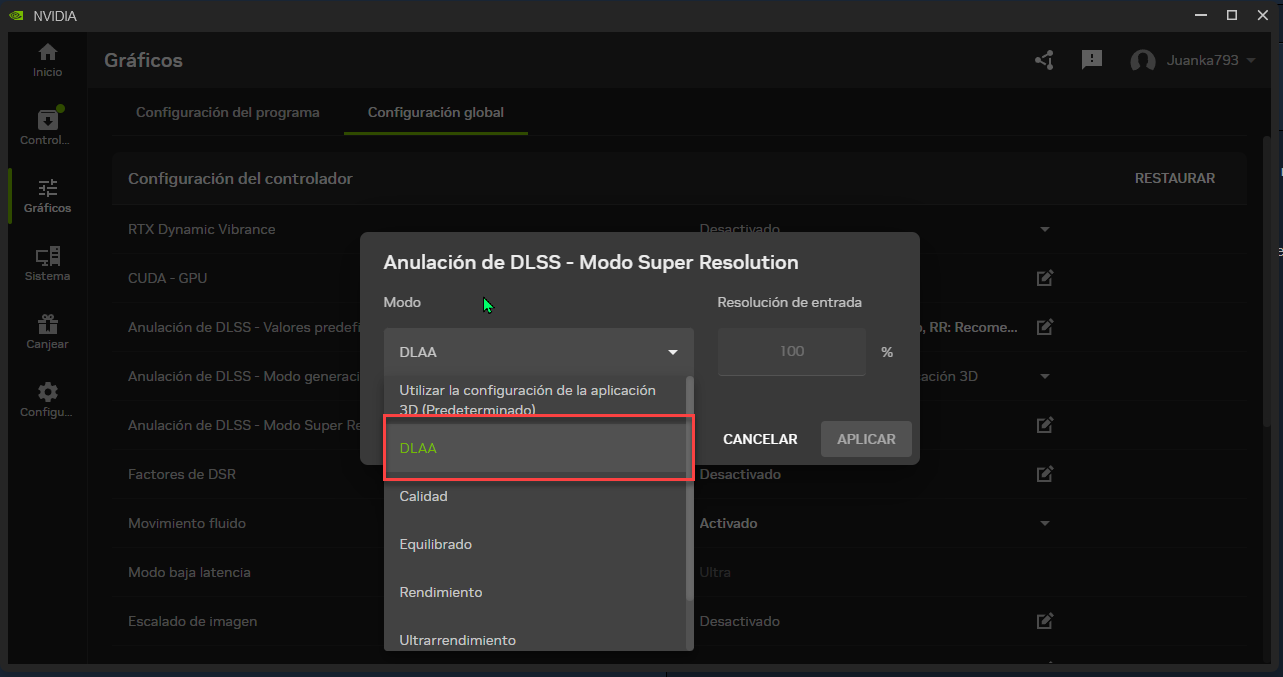Edit the Factores de DSR setting

pyautogui.click(x=1045, y=474)
